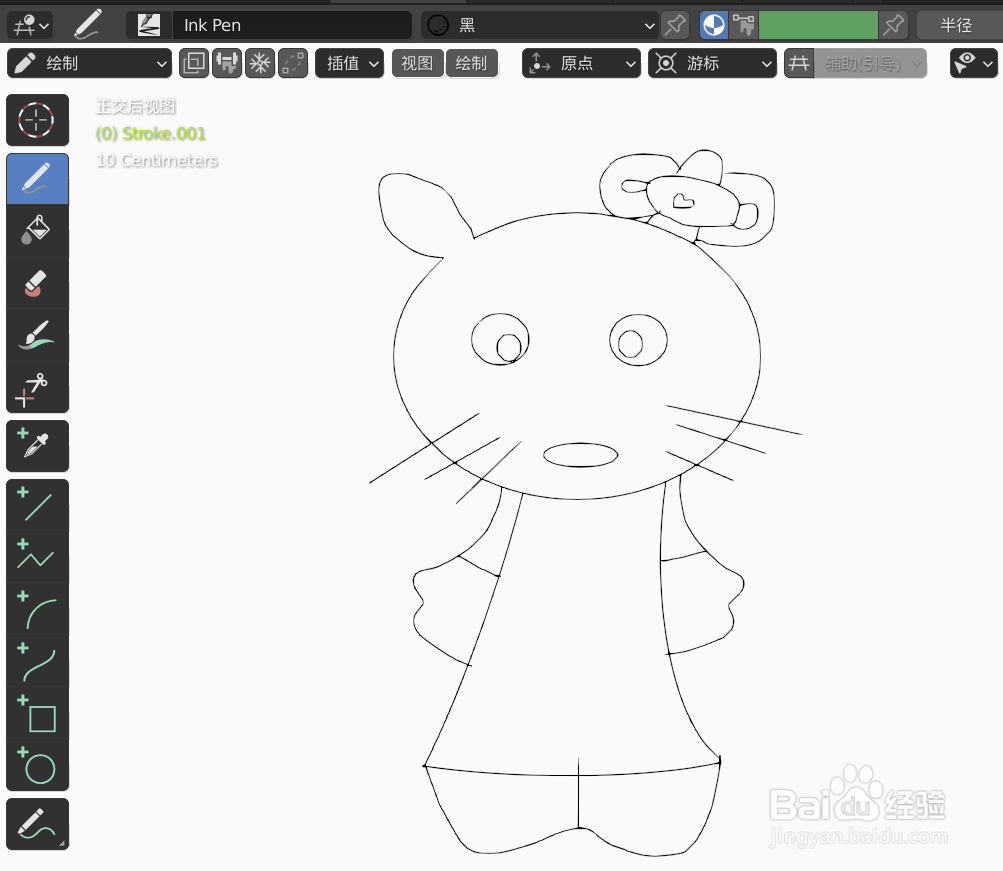Select the Box primitive tool

point(37,713)
